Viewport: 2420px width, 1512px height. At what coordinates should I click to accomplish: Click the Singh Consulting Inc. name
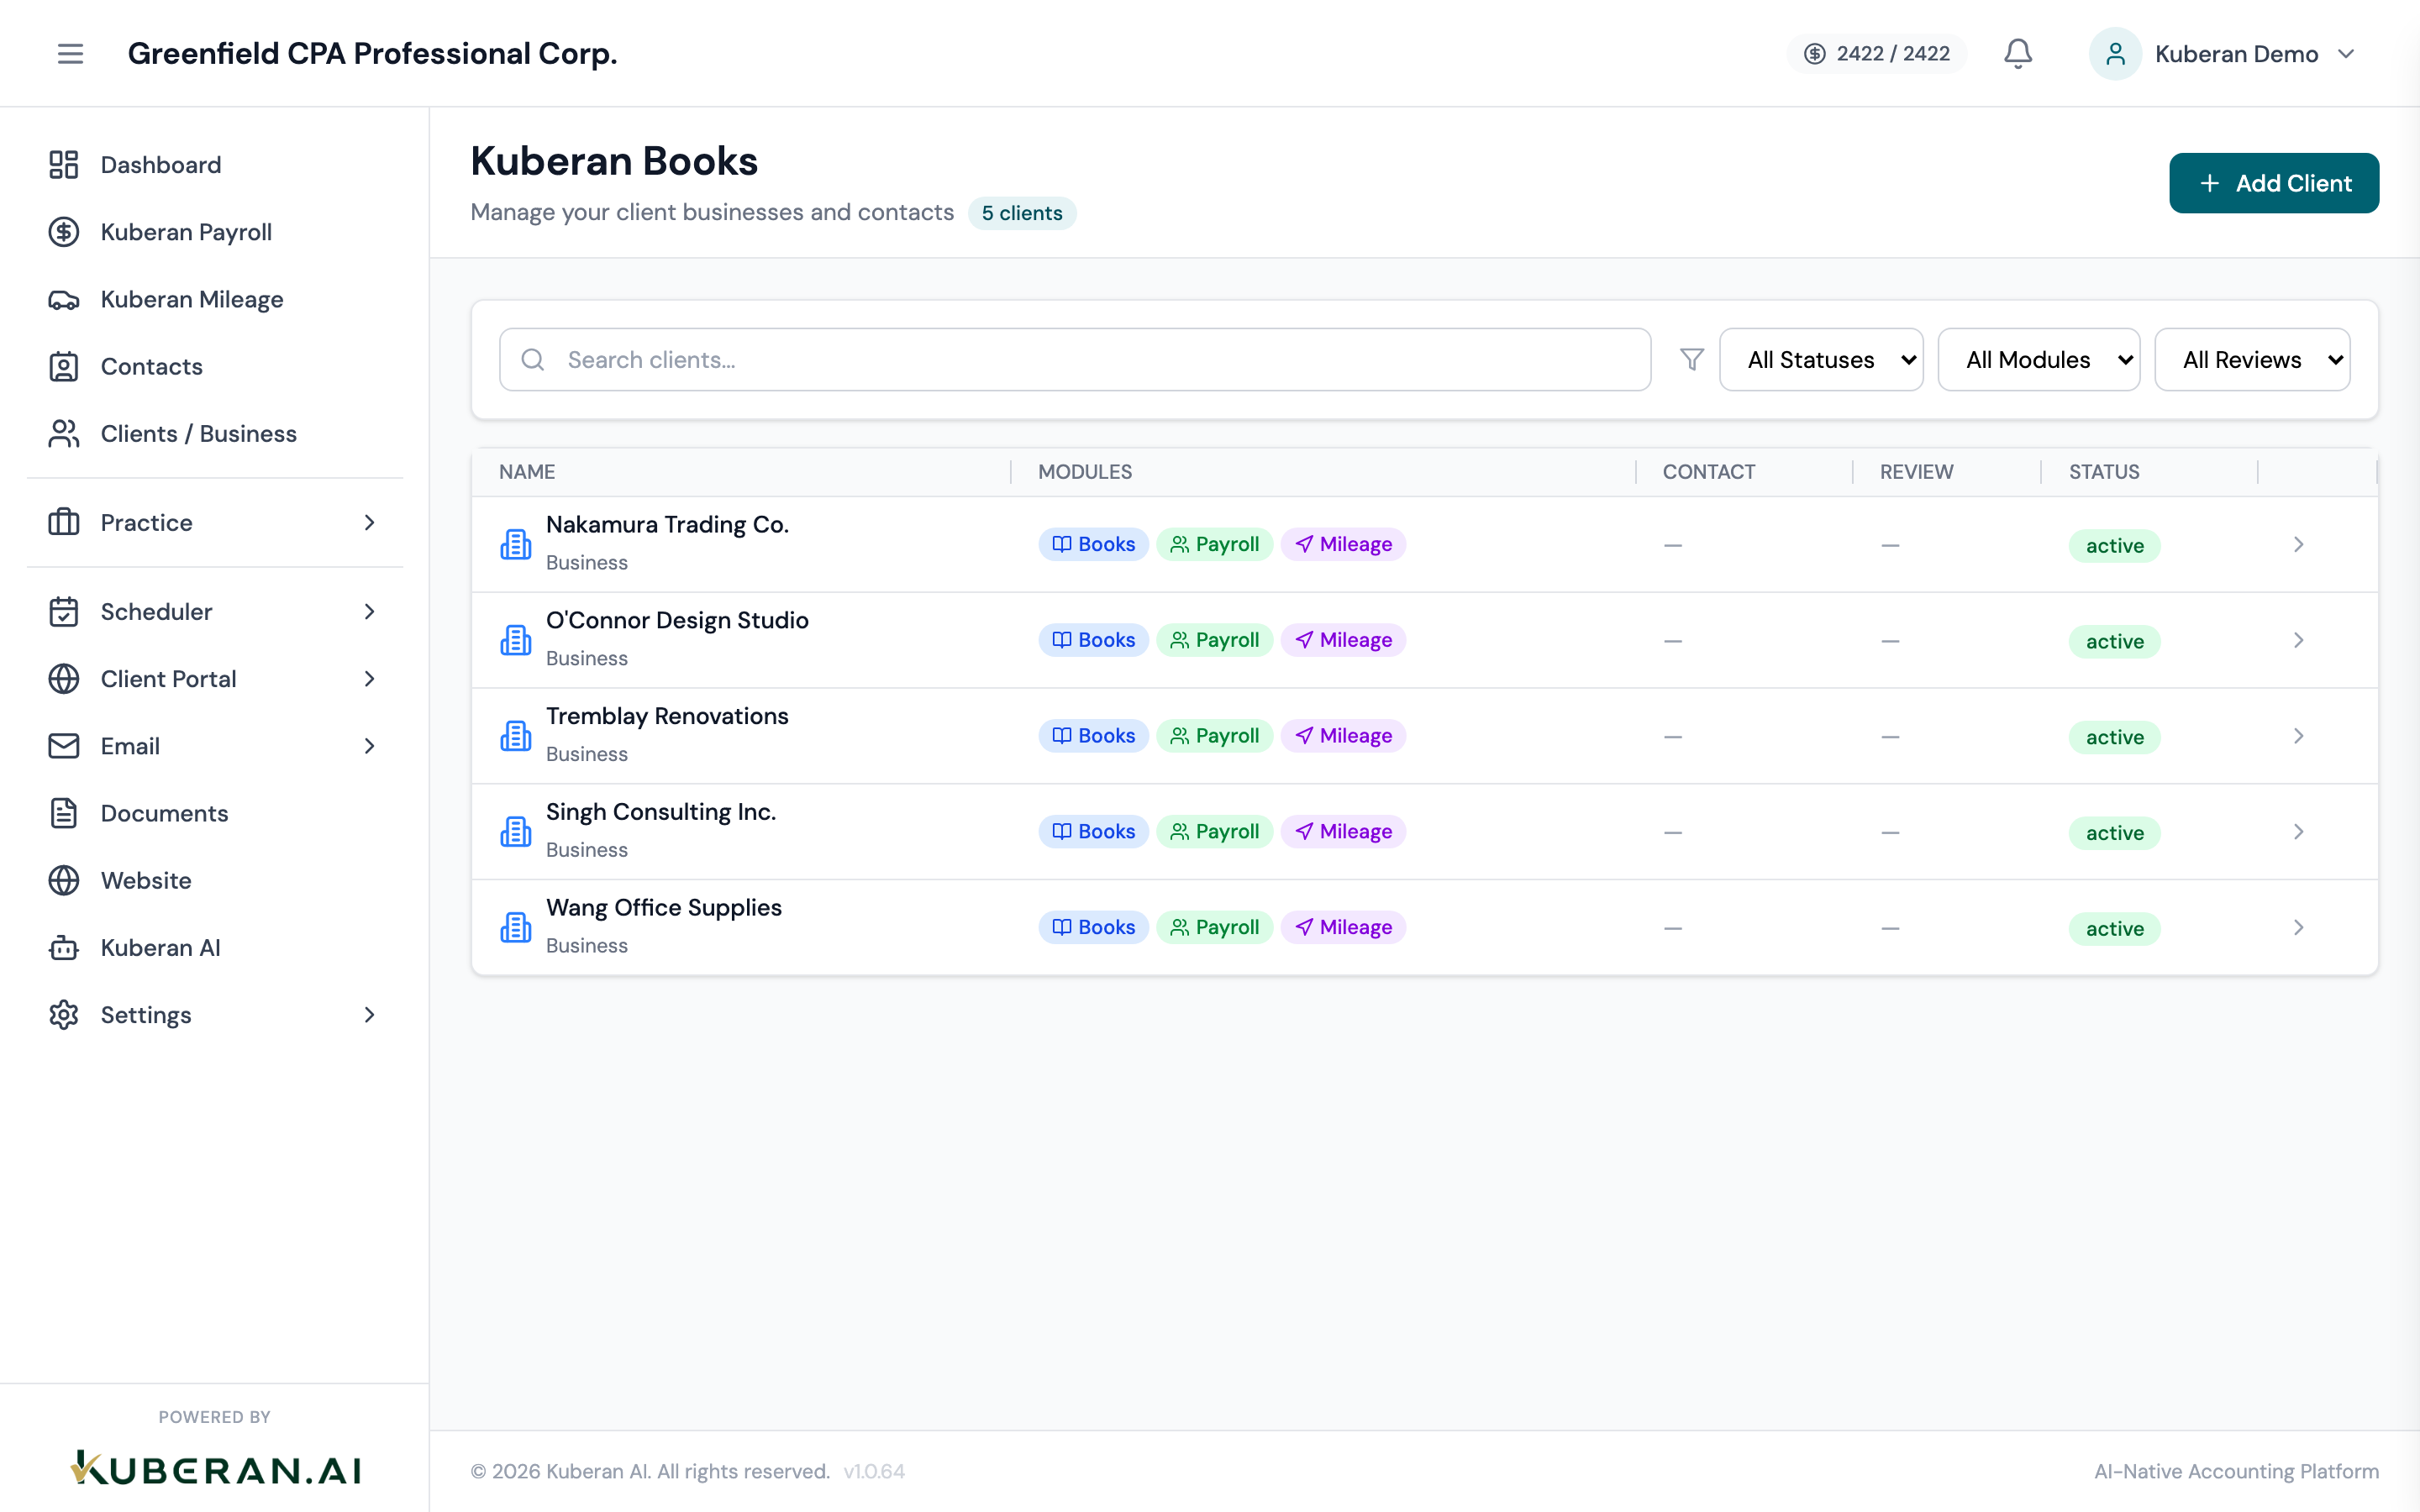[660, 811]
